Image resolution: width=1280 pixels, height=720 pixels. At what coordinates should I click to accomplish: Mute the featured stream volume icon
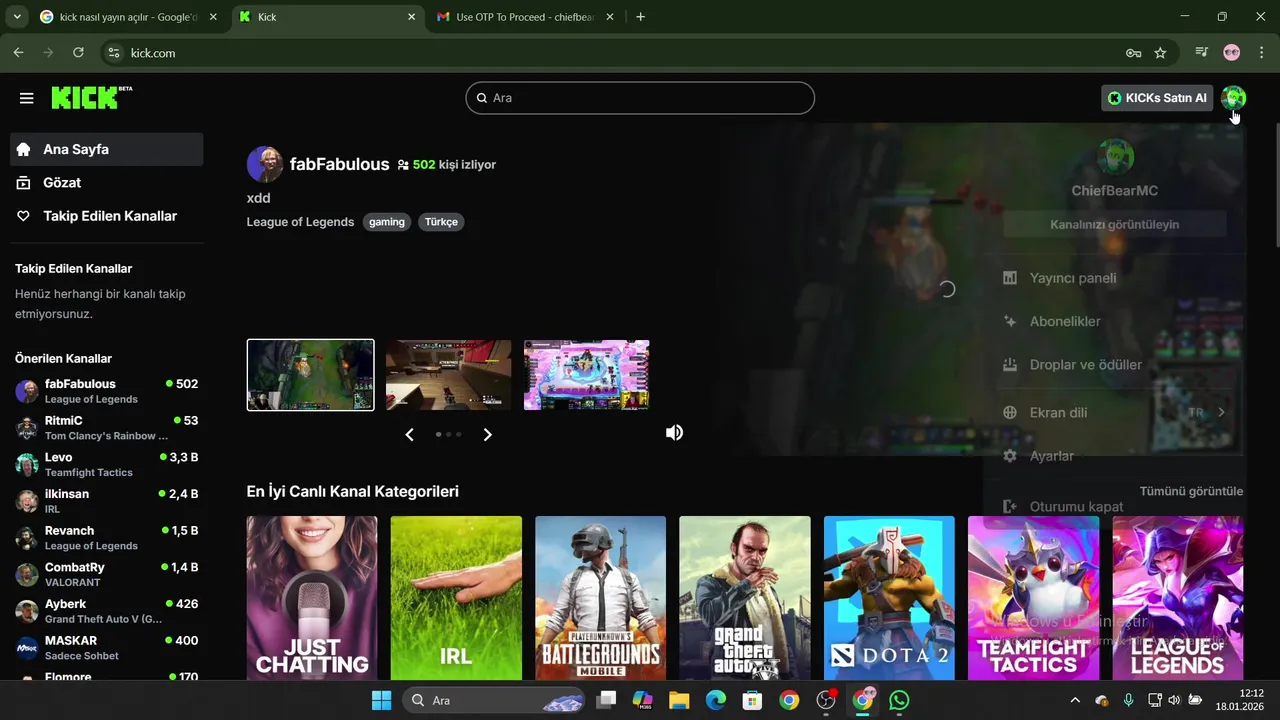[675, 432]
